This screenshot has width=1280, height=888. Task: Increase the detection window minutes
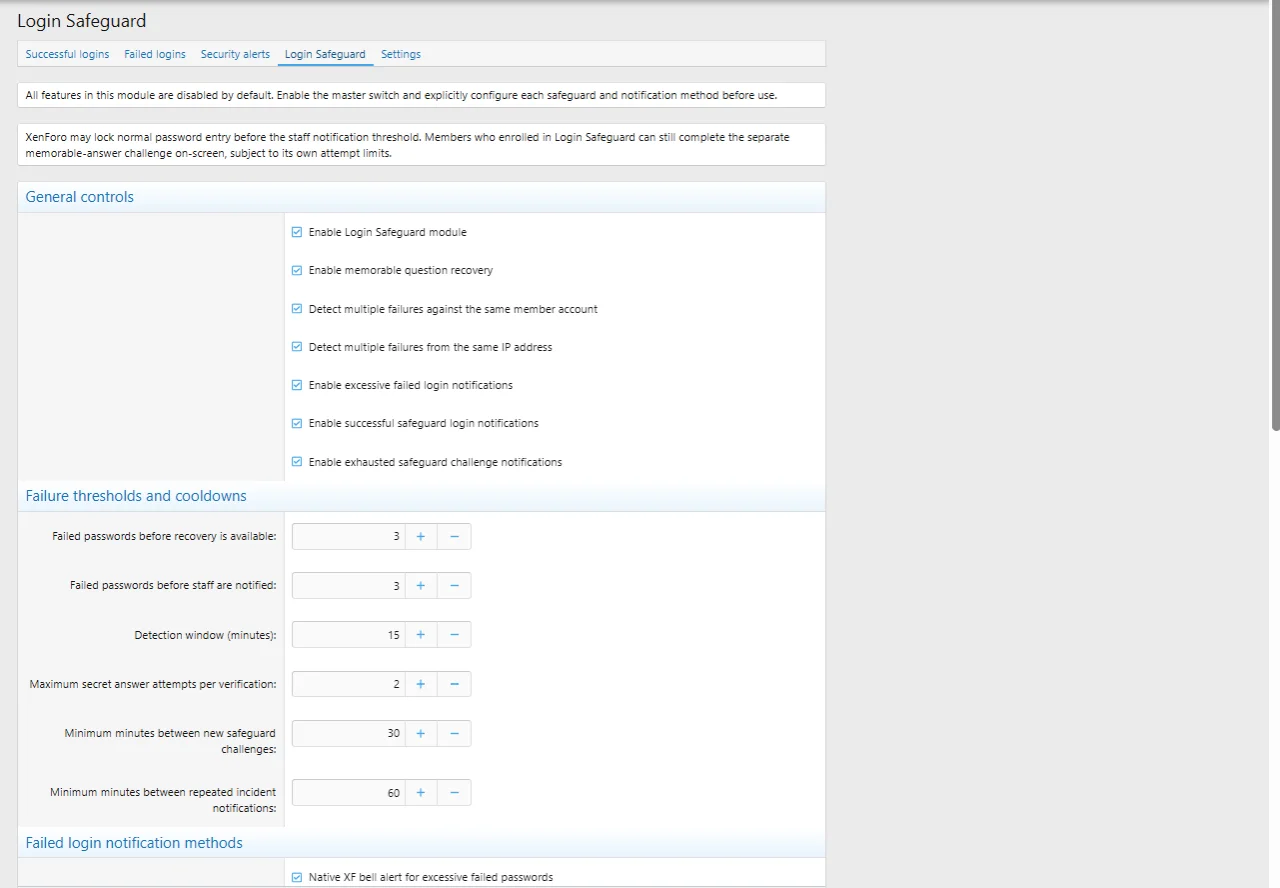pyautogui.click(x=420, y=635)
